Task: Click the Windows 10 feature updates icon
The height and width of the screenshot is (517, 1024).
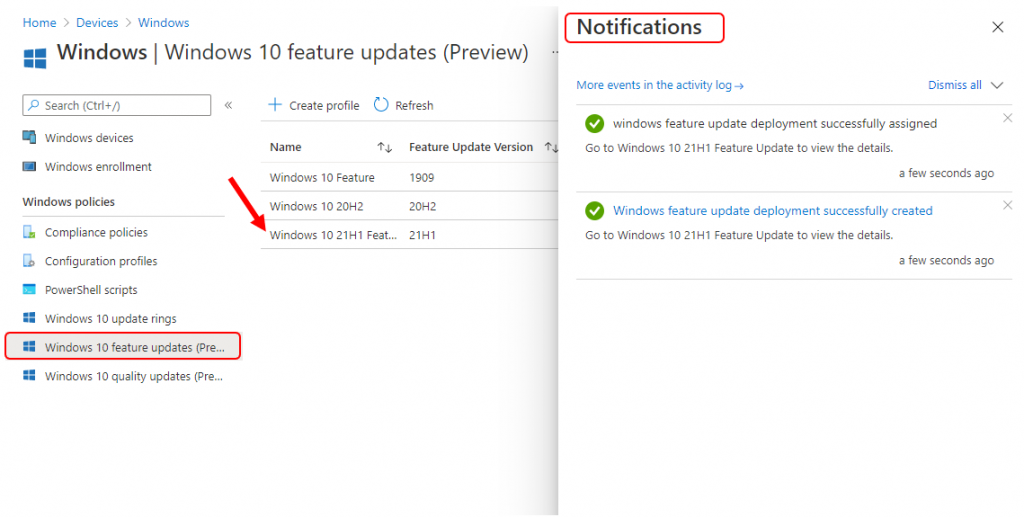Action: click(x=29, y=347)
